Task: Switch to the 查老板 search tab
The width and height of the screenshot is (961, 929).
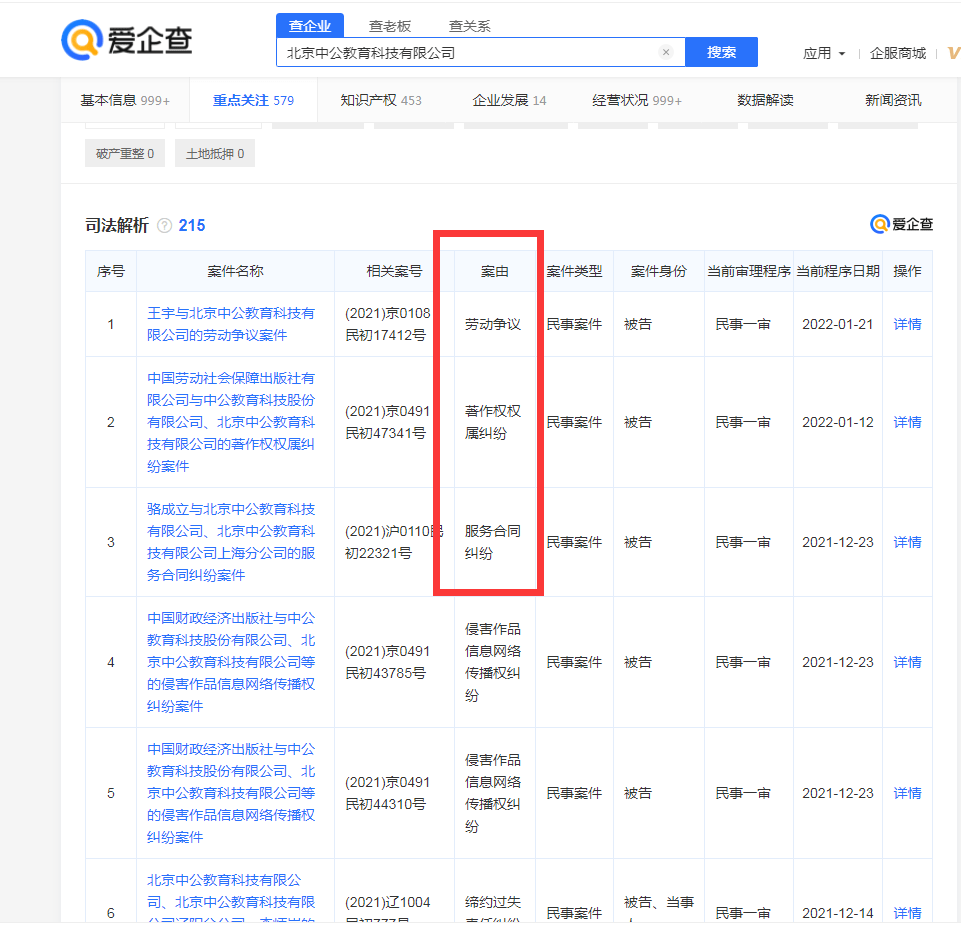Action: point(390,26)
